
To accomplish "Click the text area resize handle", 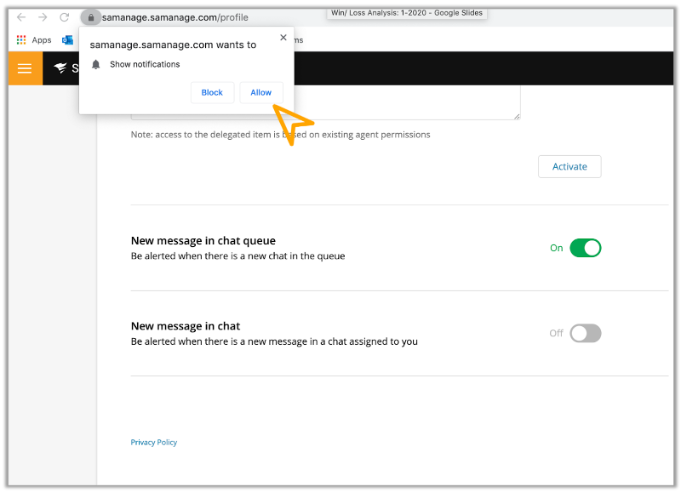I will [x=516, y=116].
